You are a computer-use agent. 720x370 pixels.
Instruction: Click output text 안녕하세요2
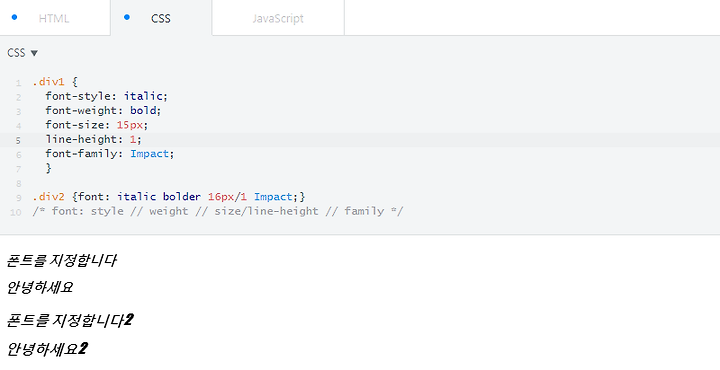(46, 349)
